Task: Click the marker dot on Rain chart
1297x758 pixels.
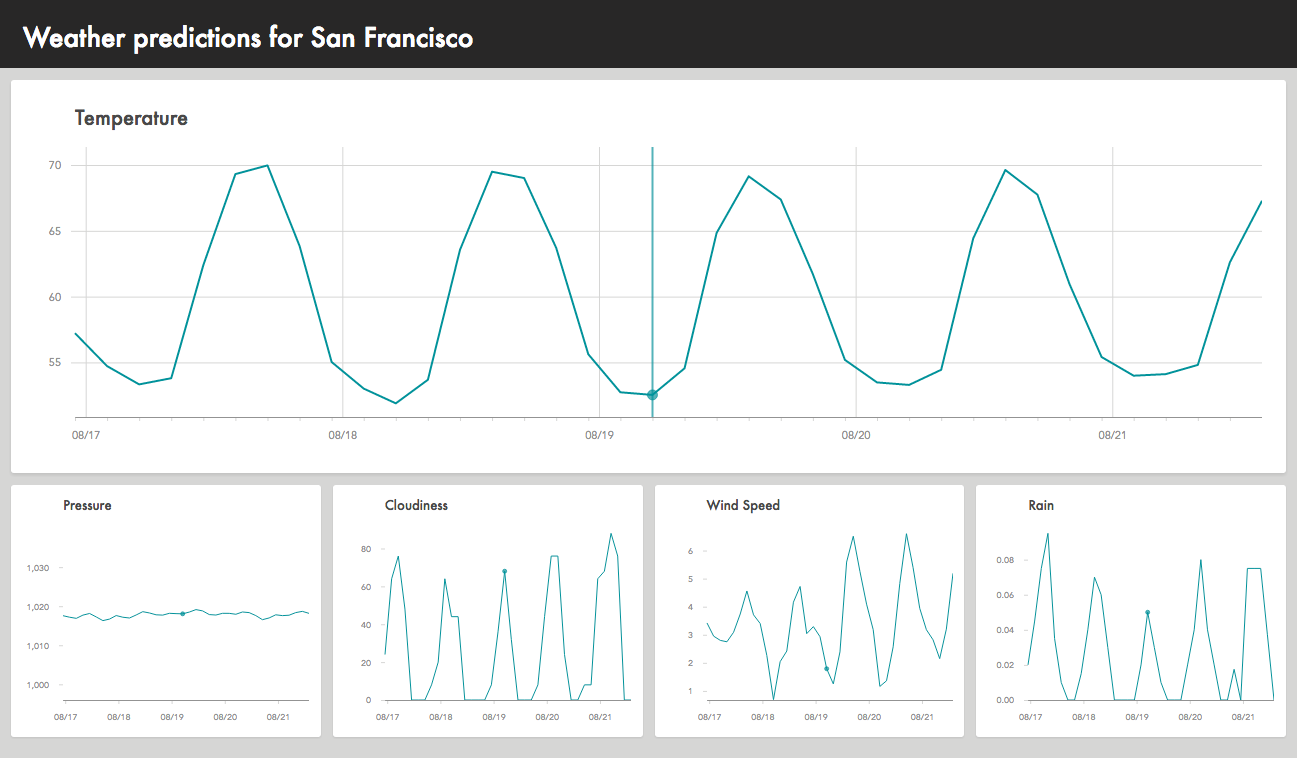Action: click(1147, 612)
